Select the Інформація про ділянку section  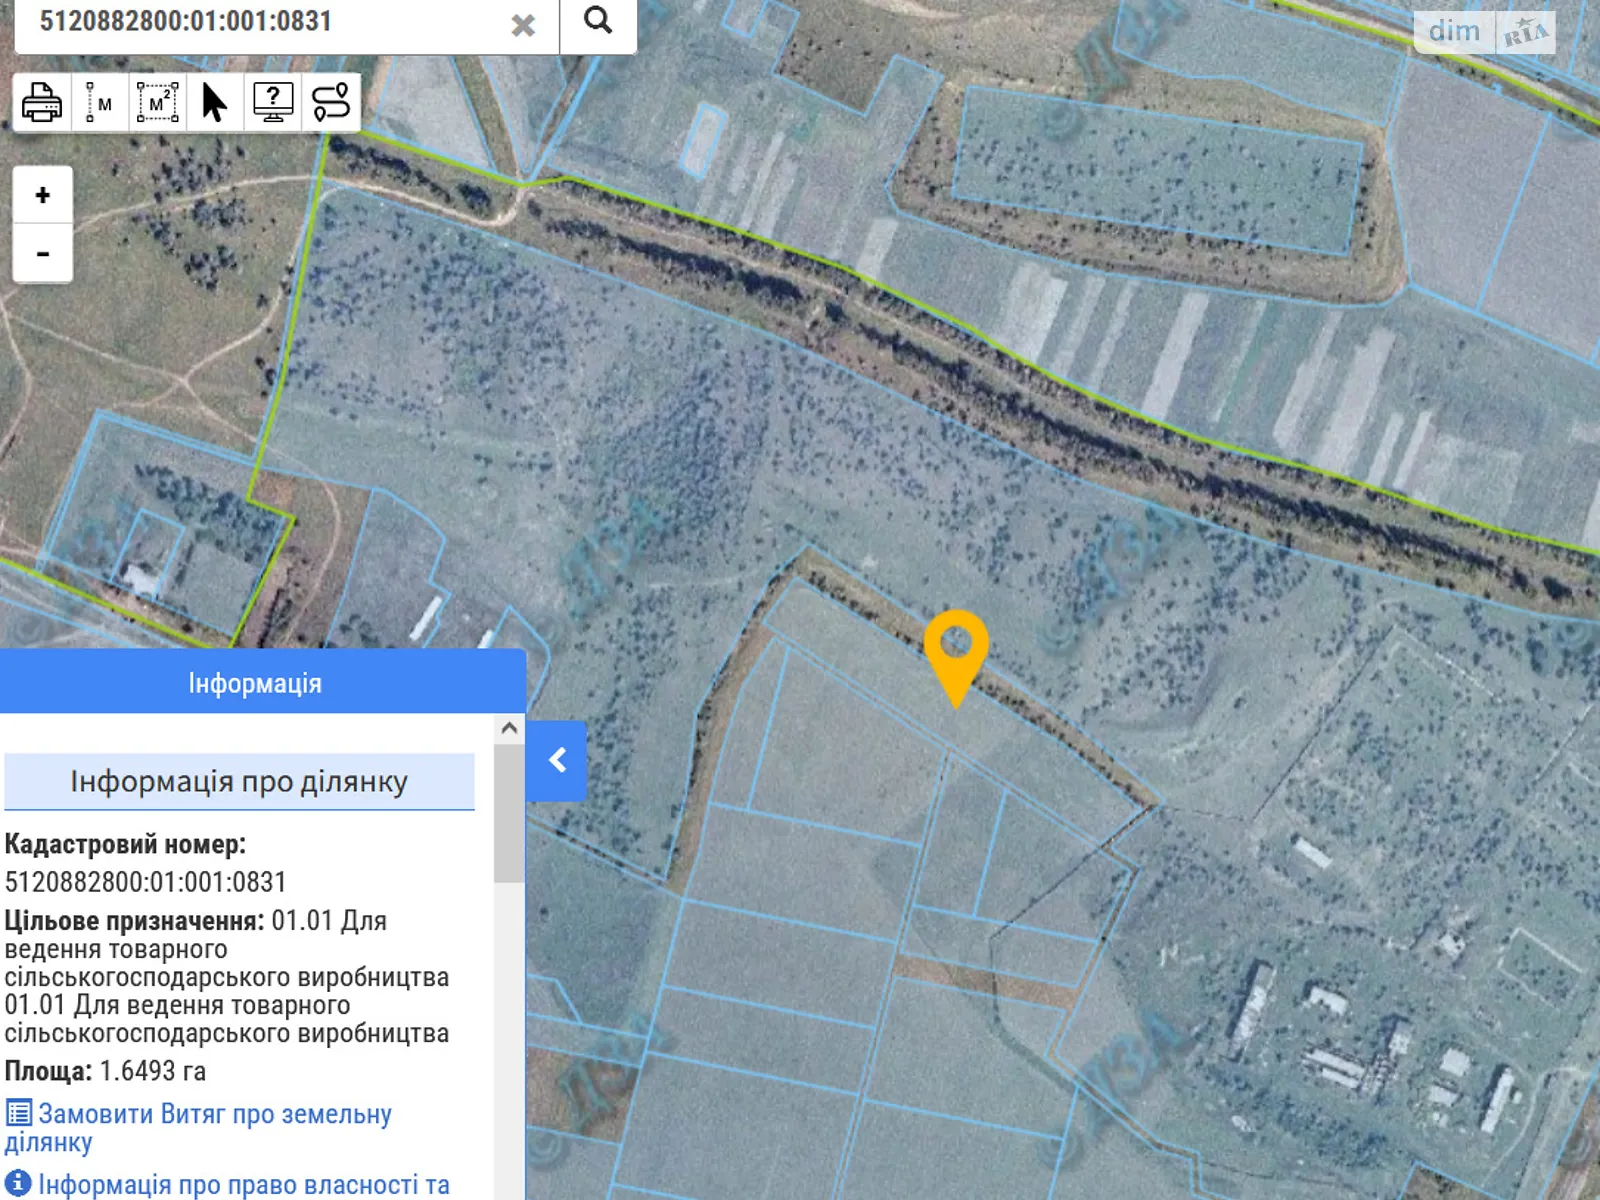click(239, 781)
